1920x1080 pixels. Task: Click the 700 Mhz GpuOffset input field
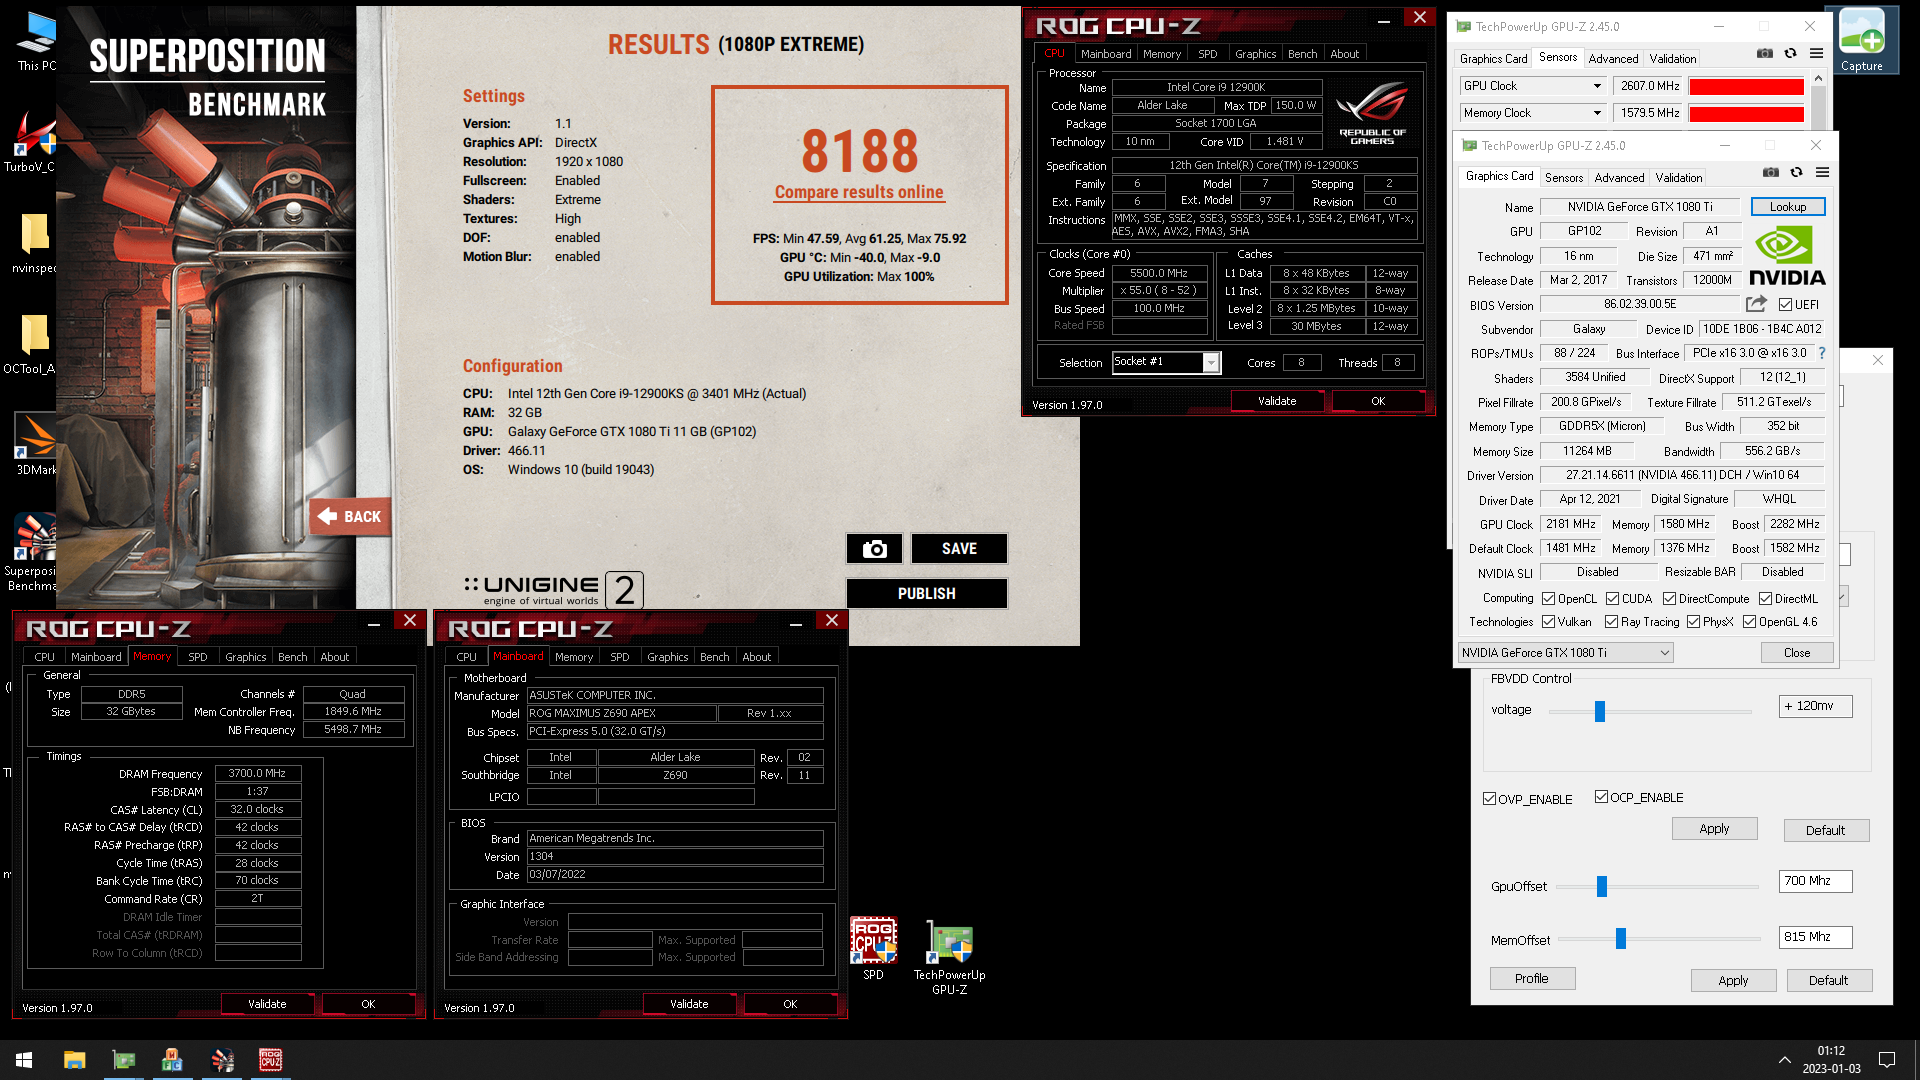(1816, 881)
